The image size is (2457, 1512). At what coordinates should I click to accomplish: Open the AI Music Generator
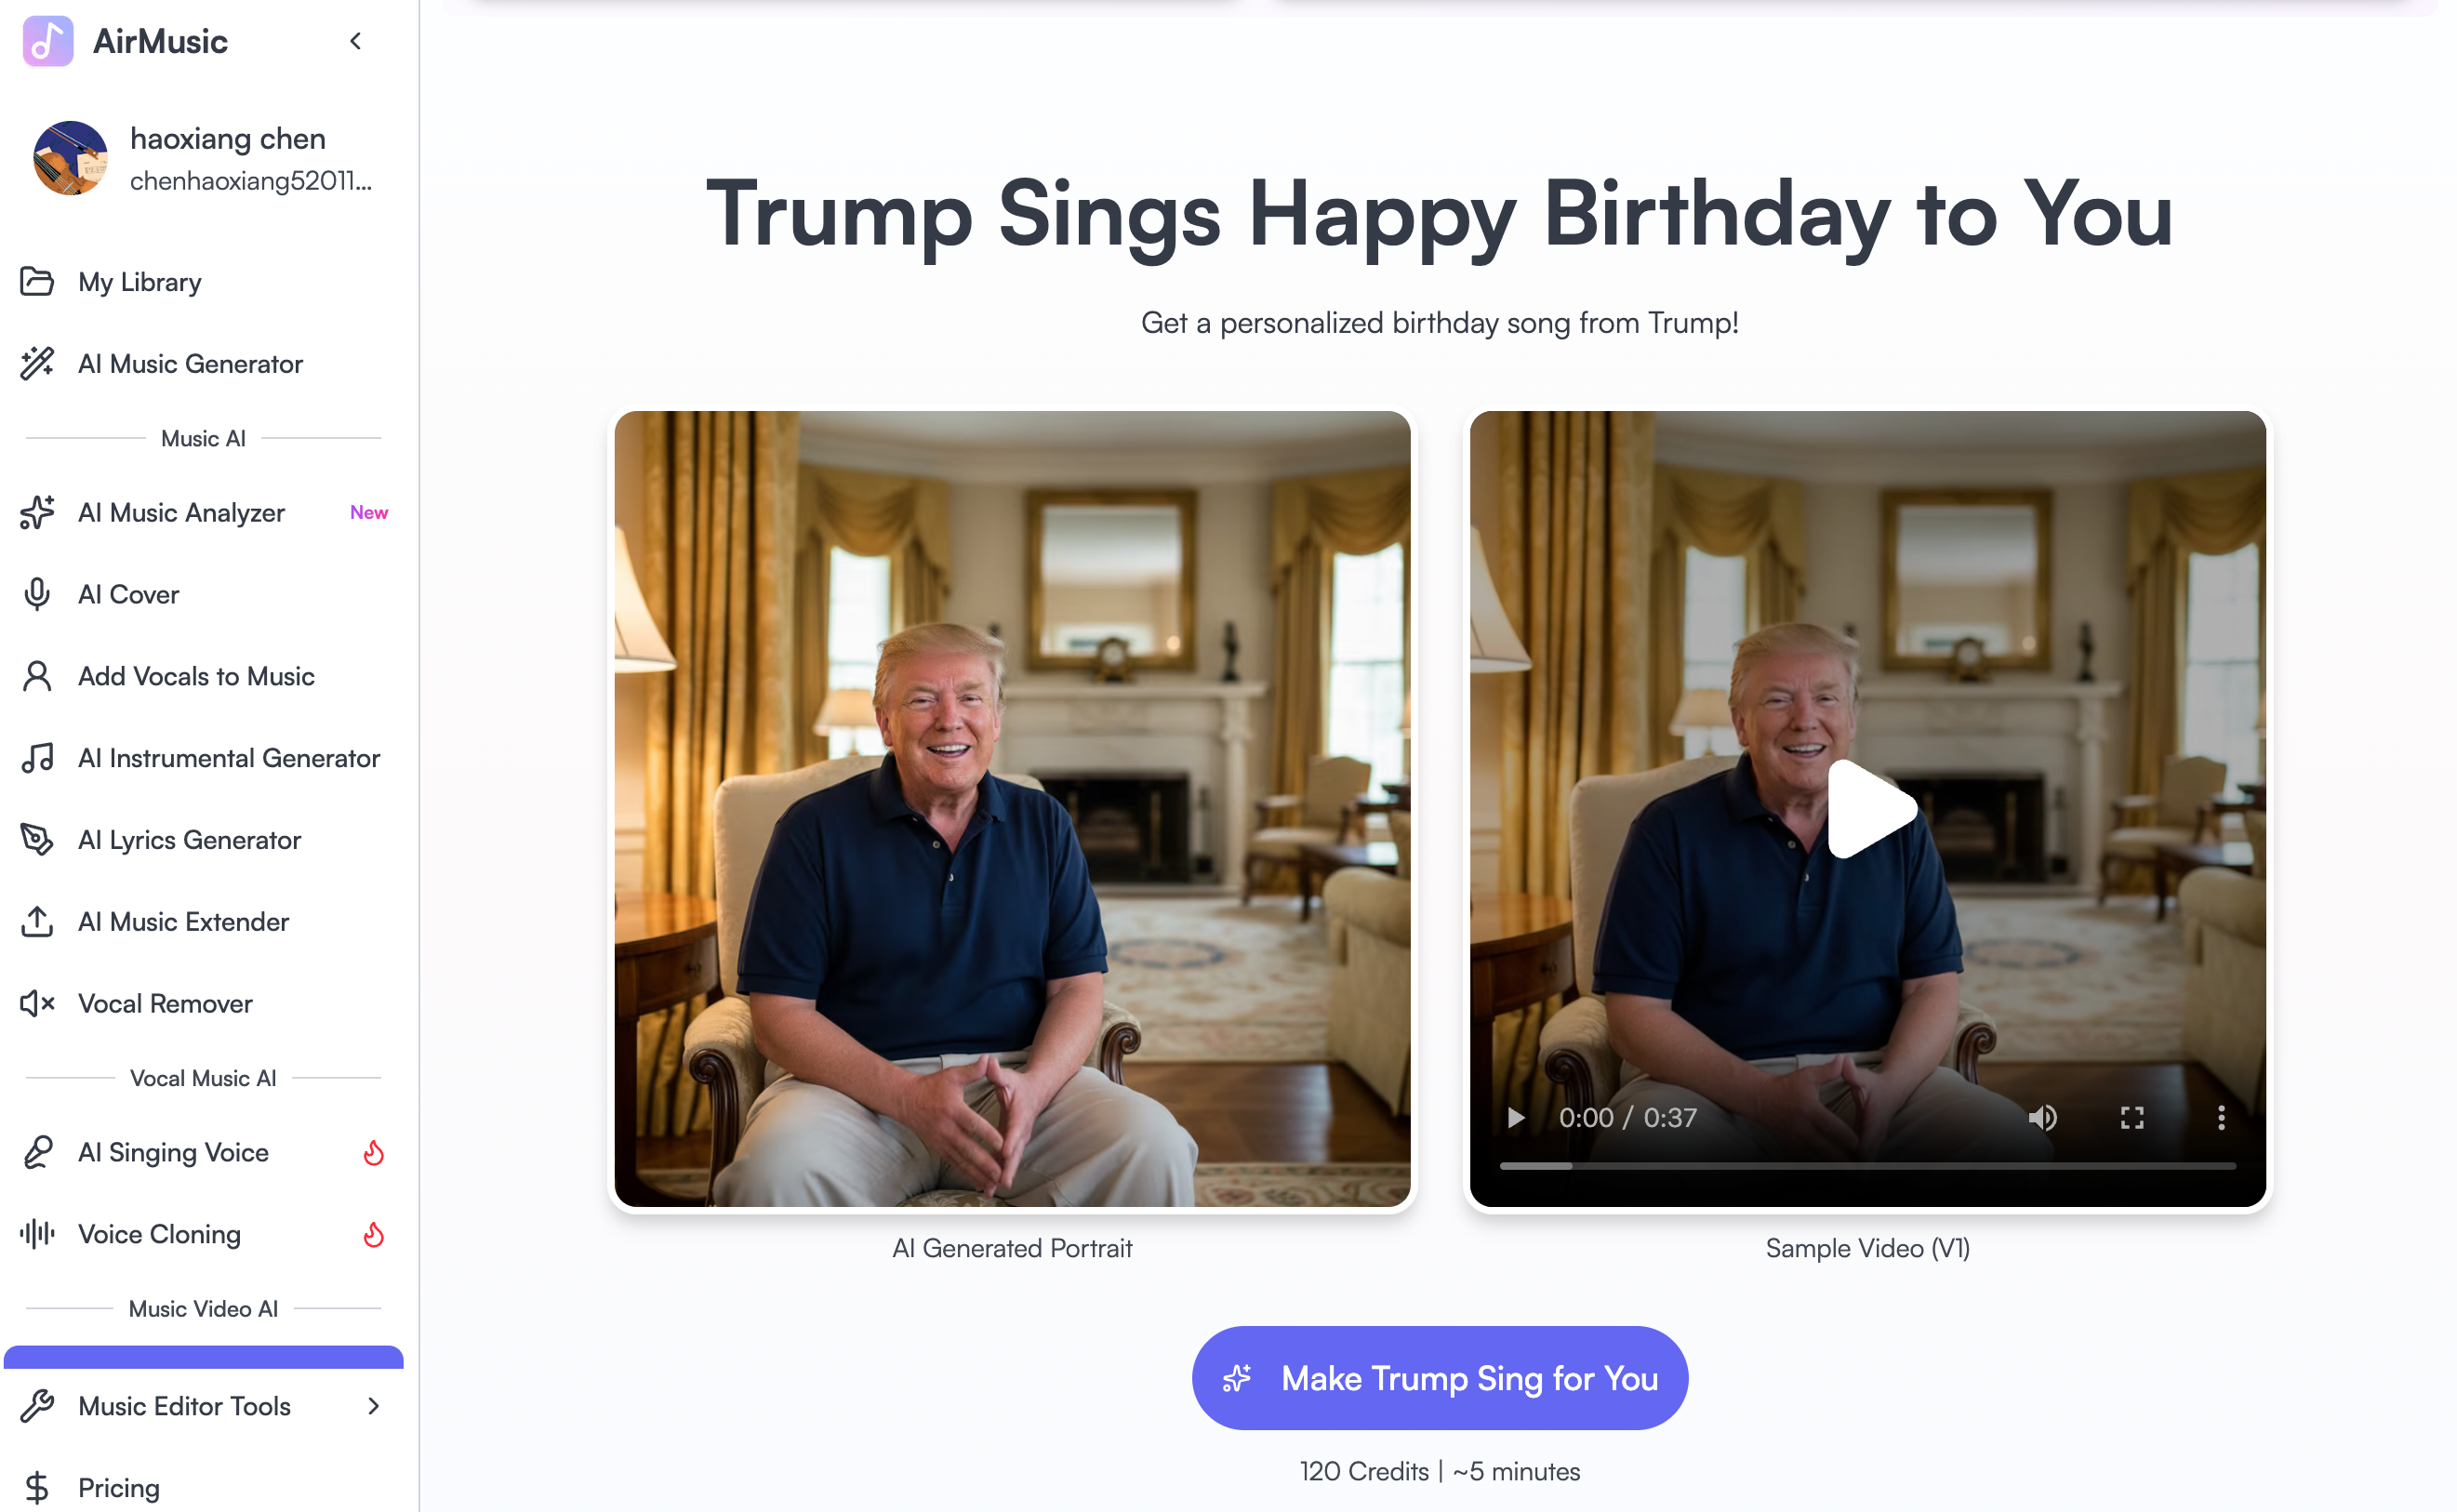click(x=190, y=364)
